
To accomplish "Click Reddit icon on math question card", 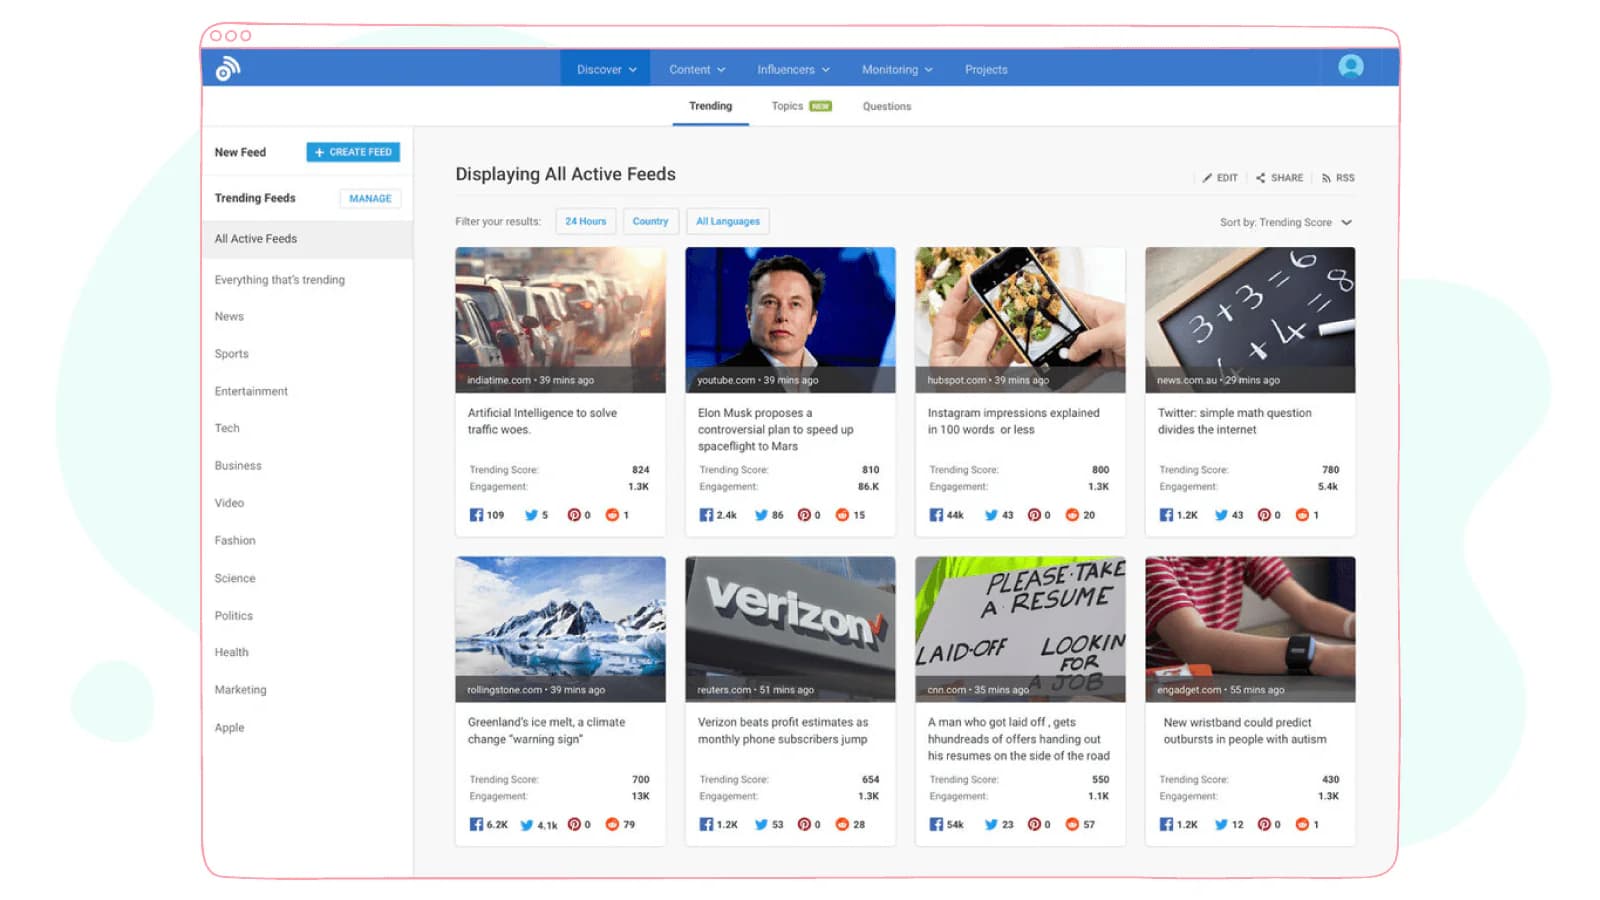I will (x=1302, y=515).
